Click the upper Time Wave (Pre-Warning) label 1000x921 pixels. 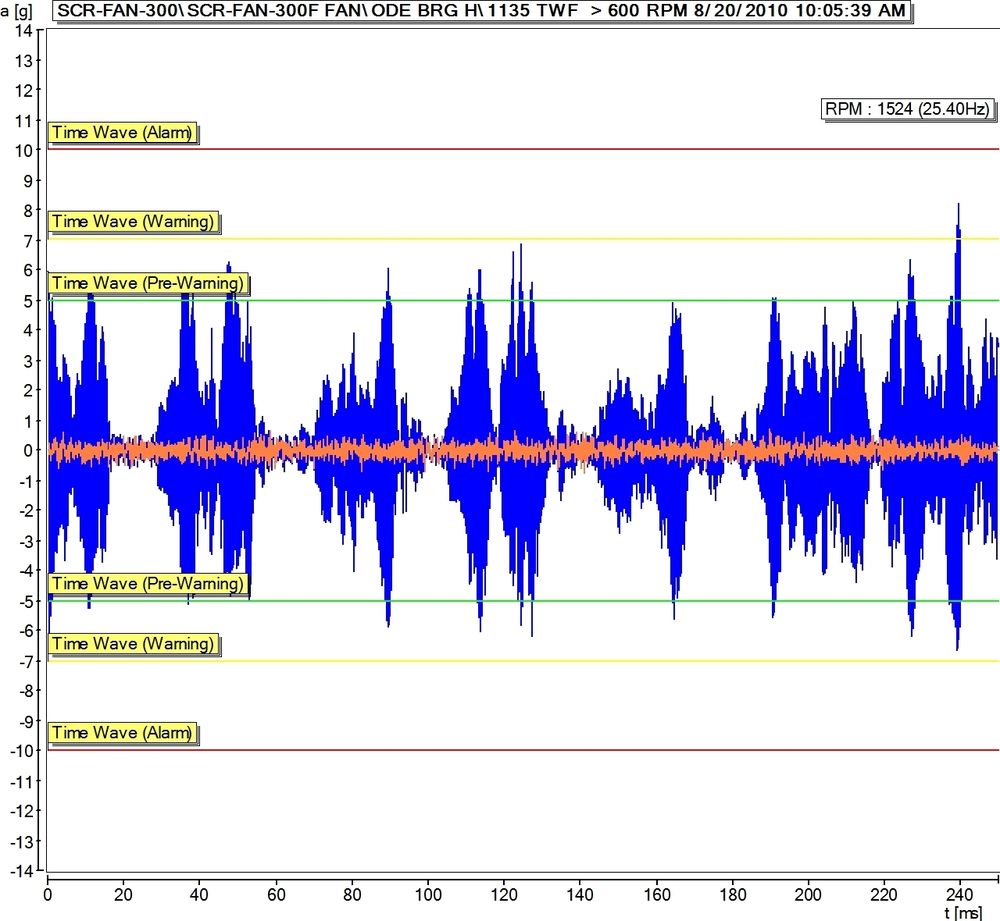(x=149, y=283)
